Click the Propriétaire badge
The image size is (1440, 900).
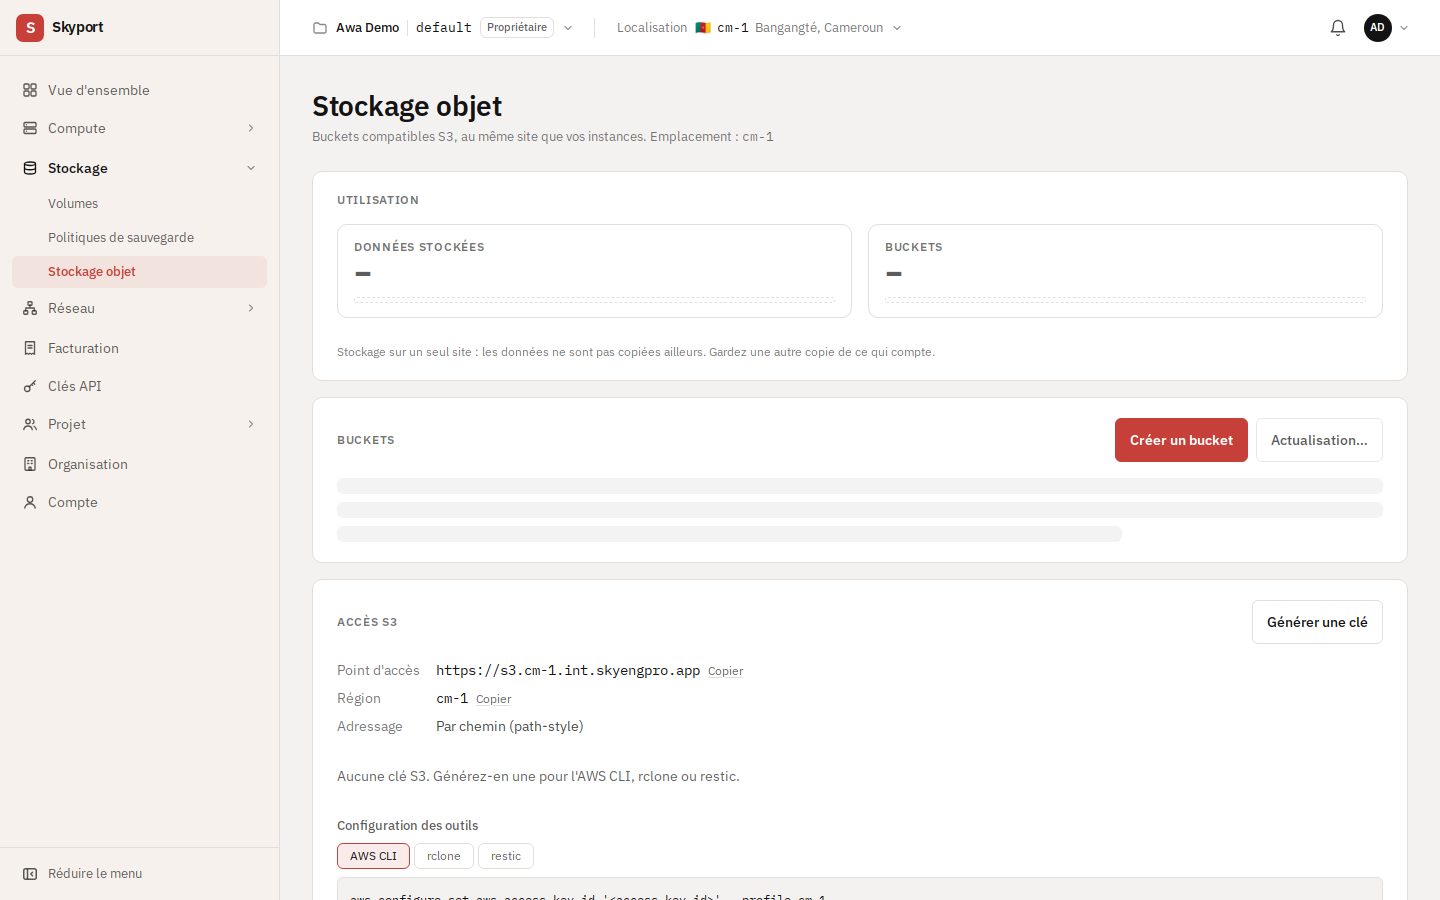point(517,28)
